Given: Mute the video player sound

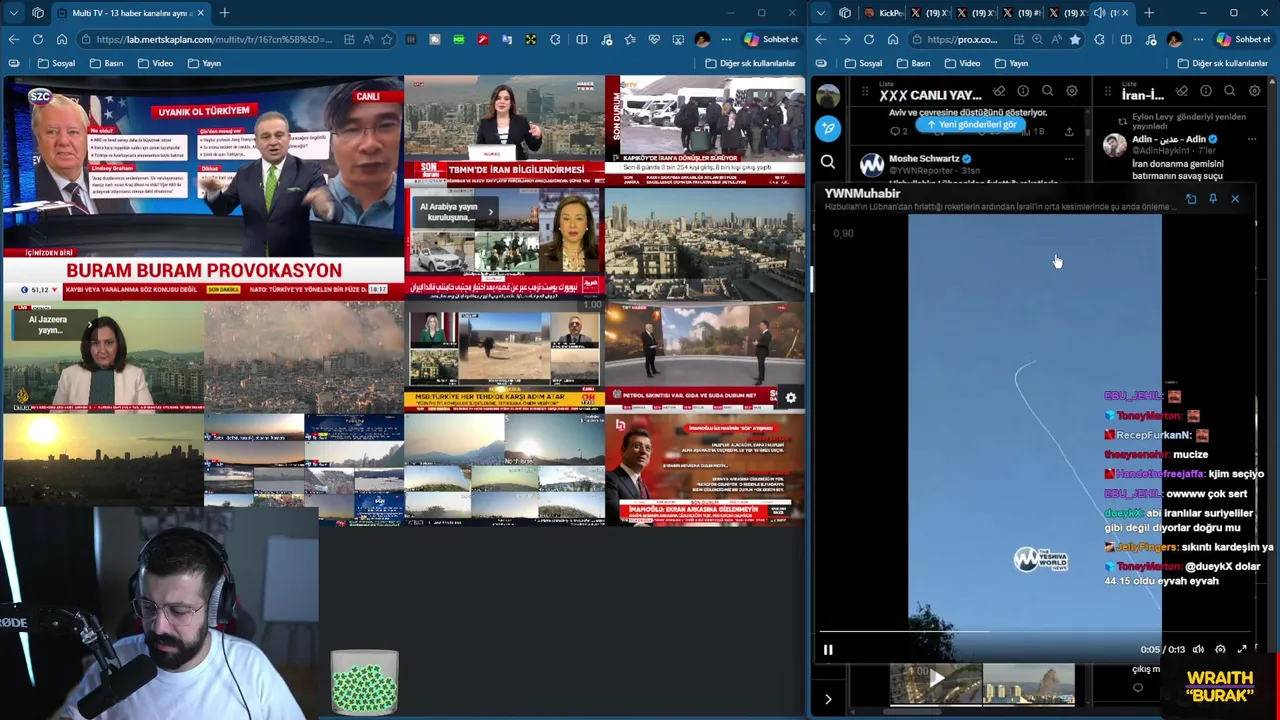Looking at the screenshot, I should click(x=1198, y=650).
